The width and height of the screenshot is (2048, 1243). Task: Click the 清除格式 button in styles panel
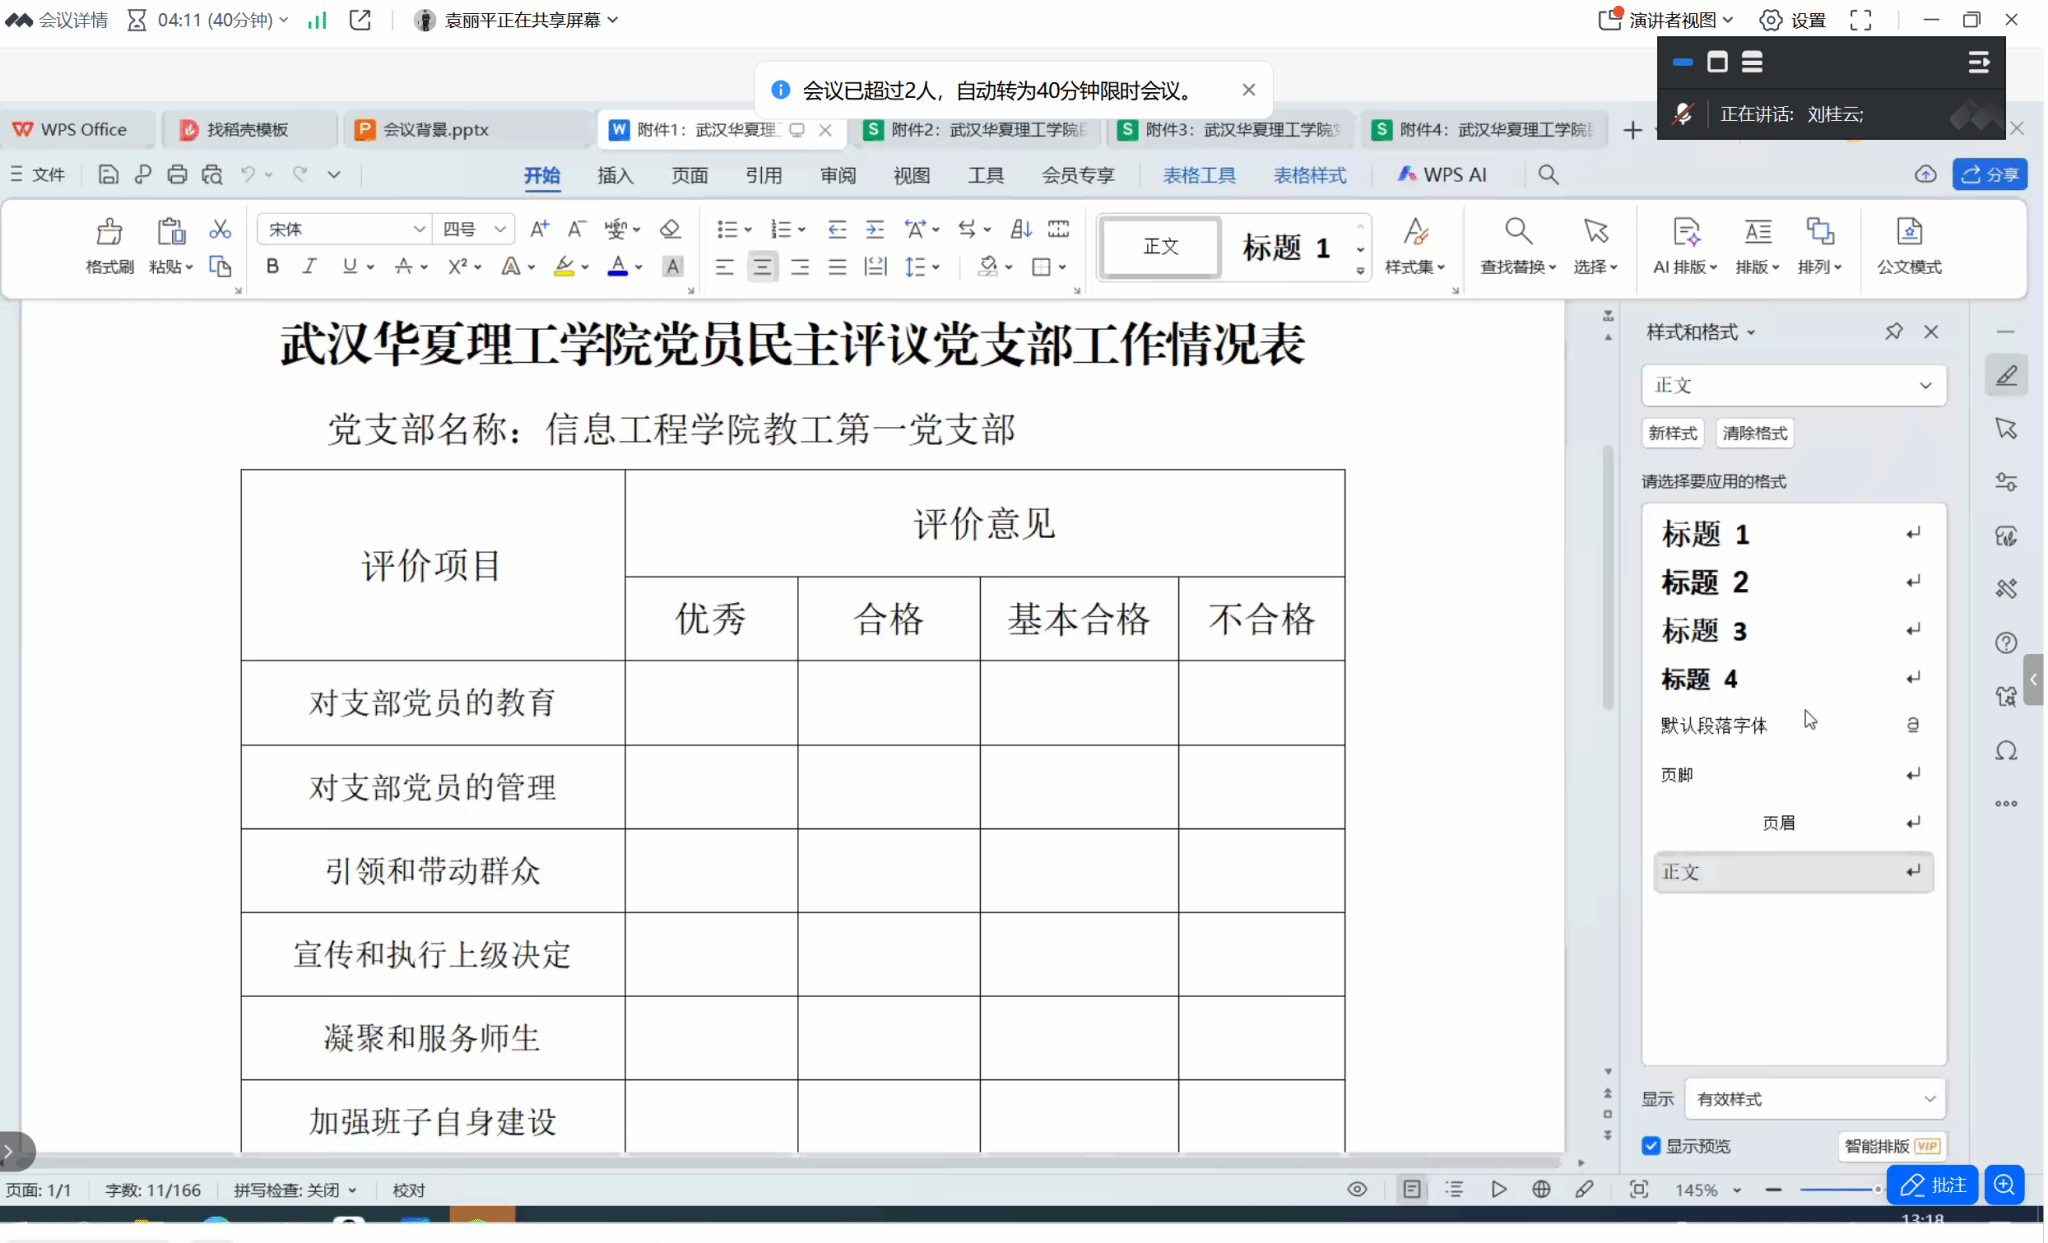point(1754,433)
